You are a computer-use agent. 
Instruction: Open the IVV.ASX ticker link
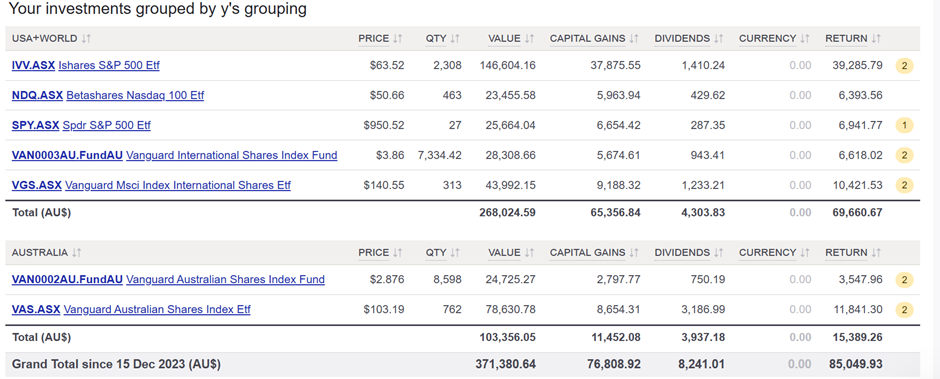[x=33, y=65]
